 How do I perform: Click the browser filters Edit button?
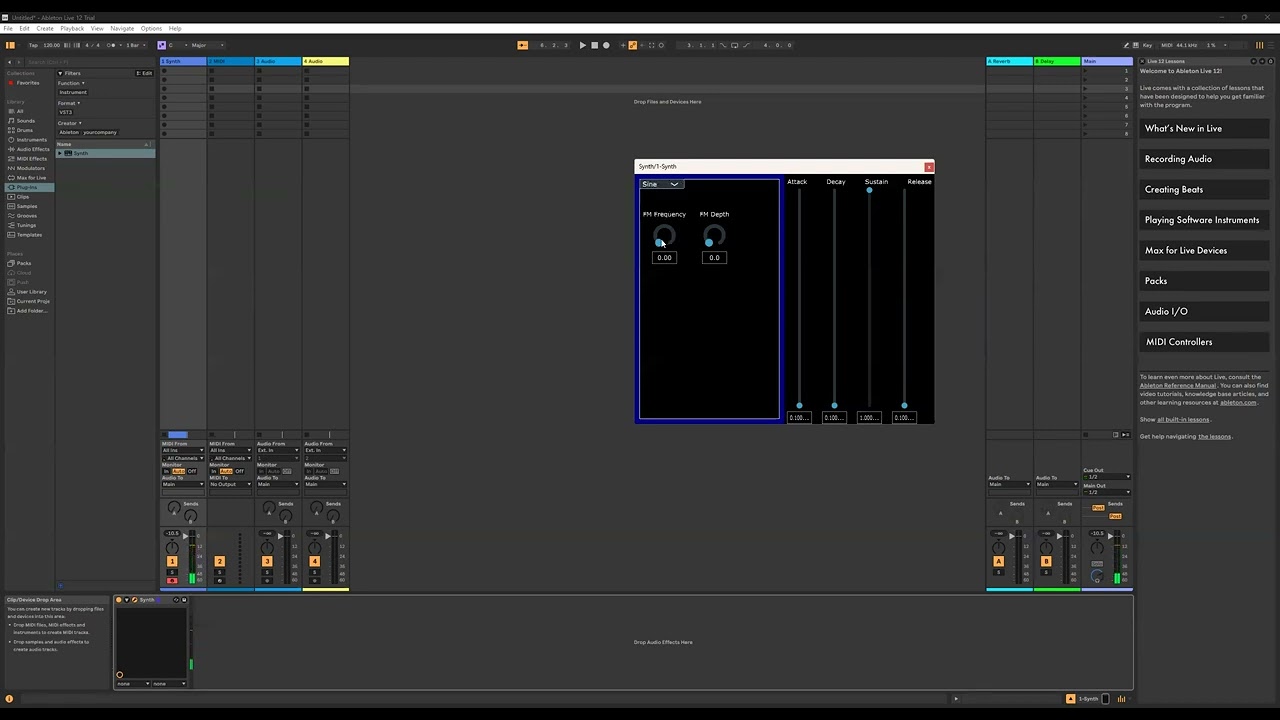pos(145,73)
